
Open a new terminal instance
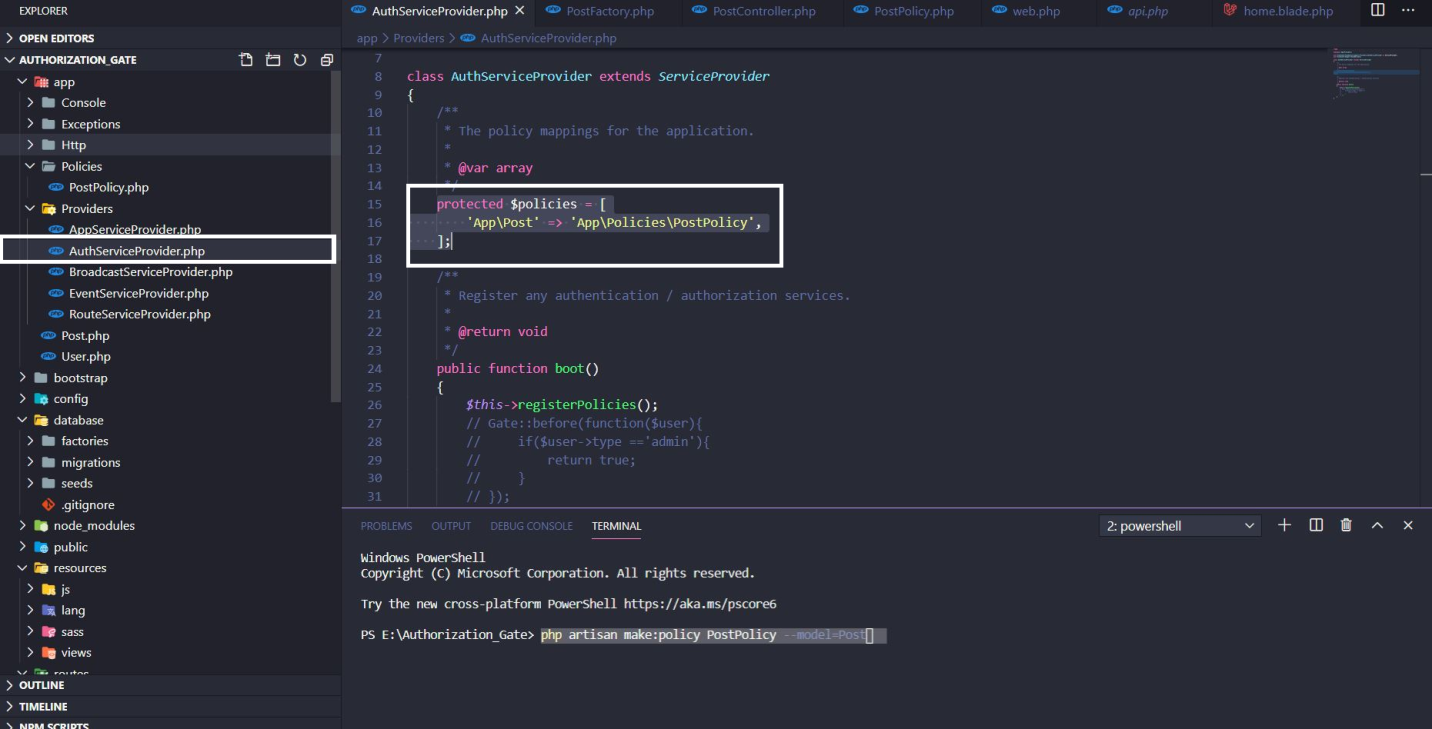click(x=1284, y=524)
